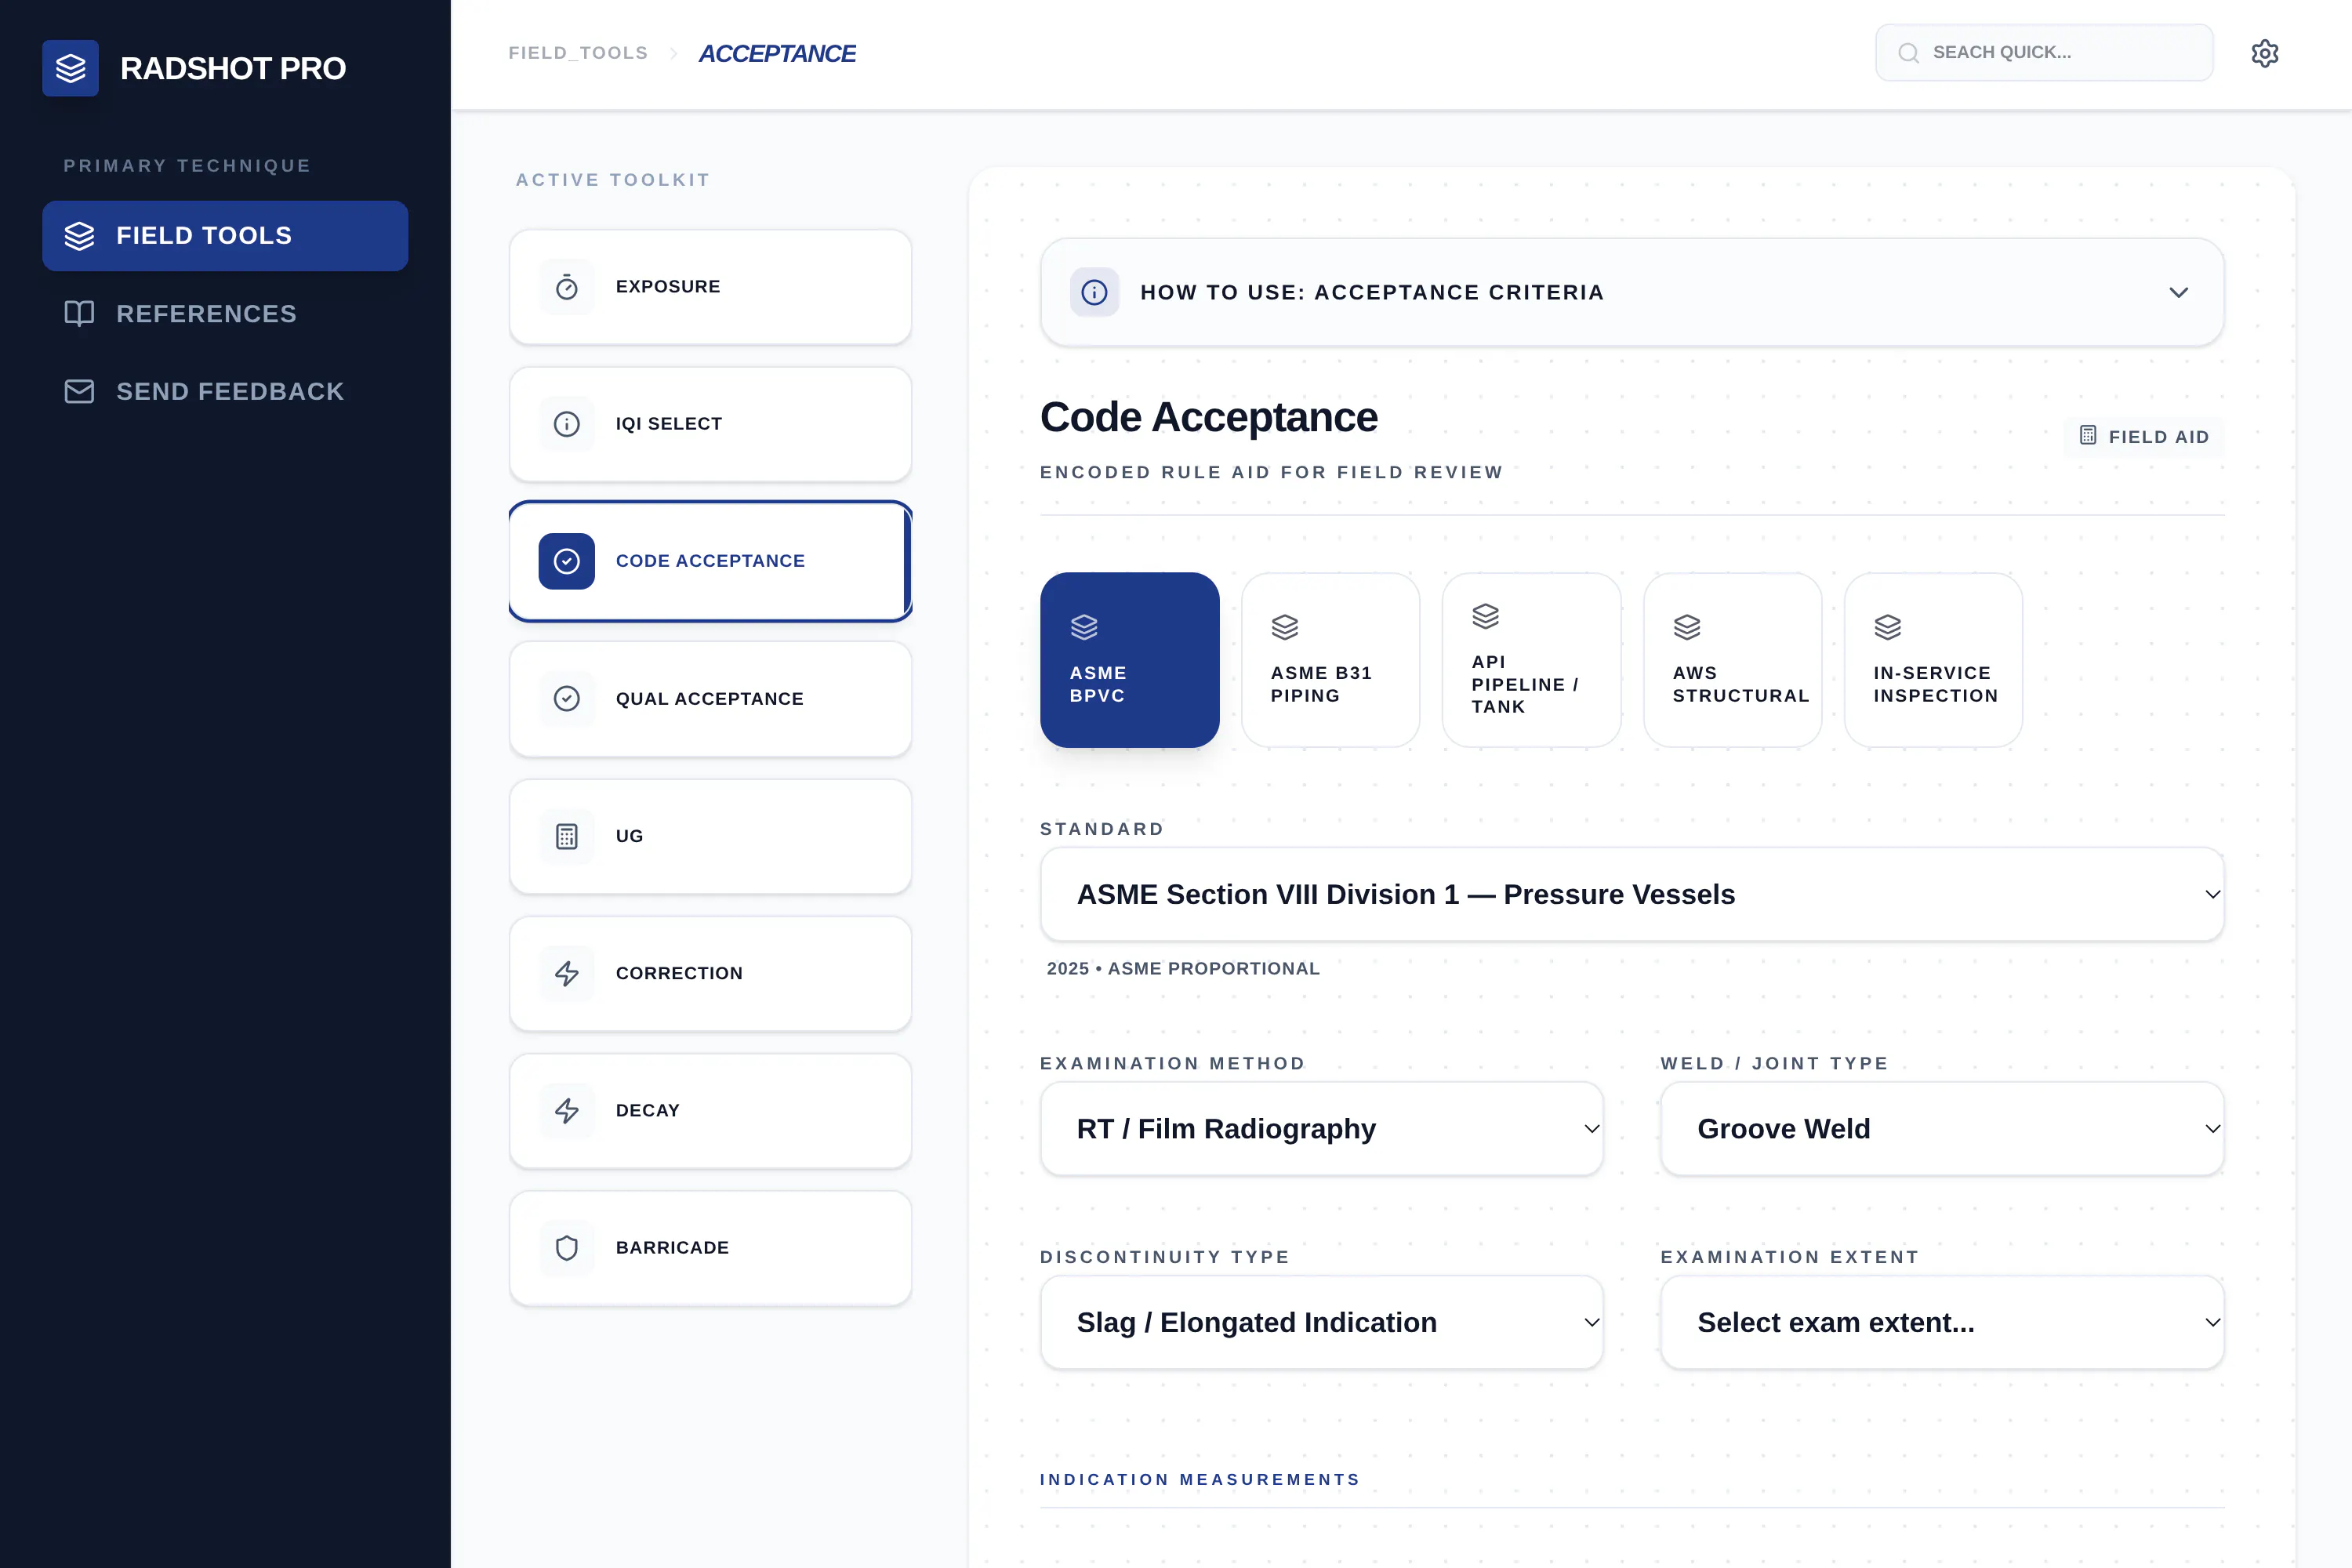Viewport: 2352px width, 1568px height.
Task: Click the Code Acceptance heading
Action: (1208, 417)
